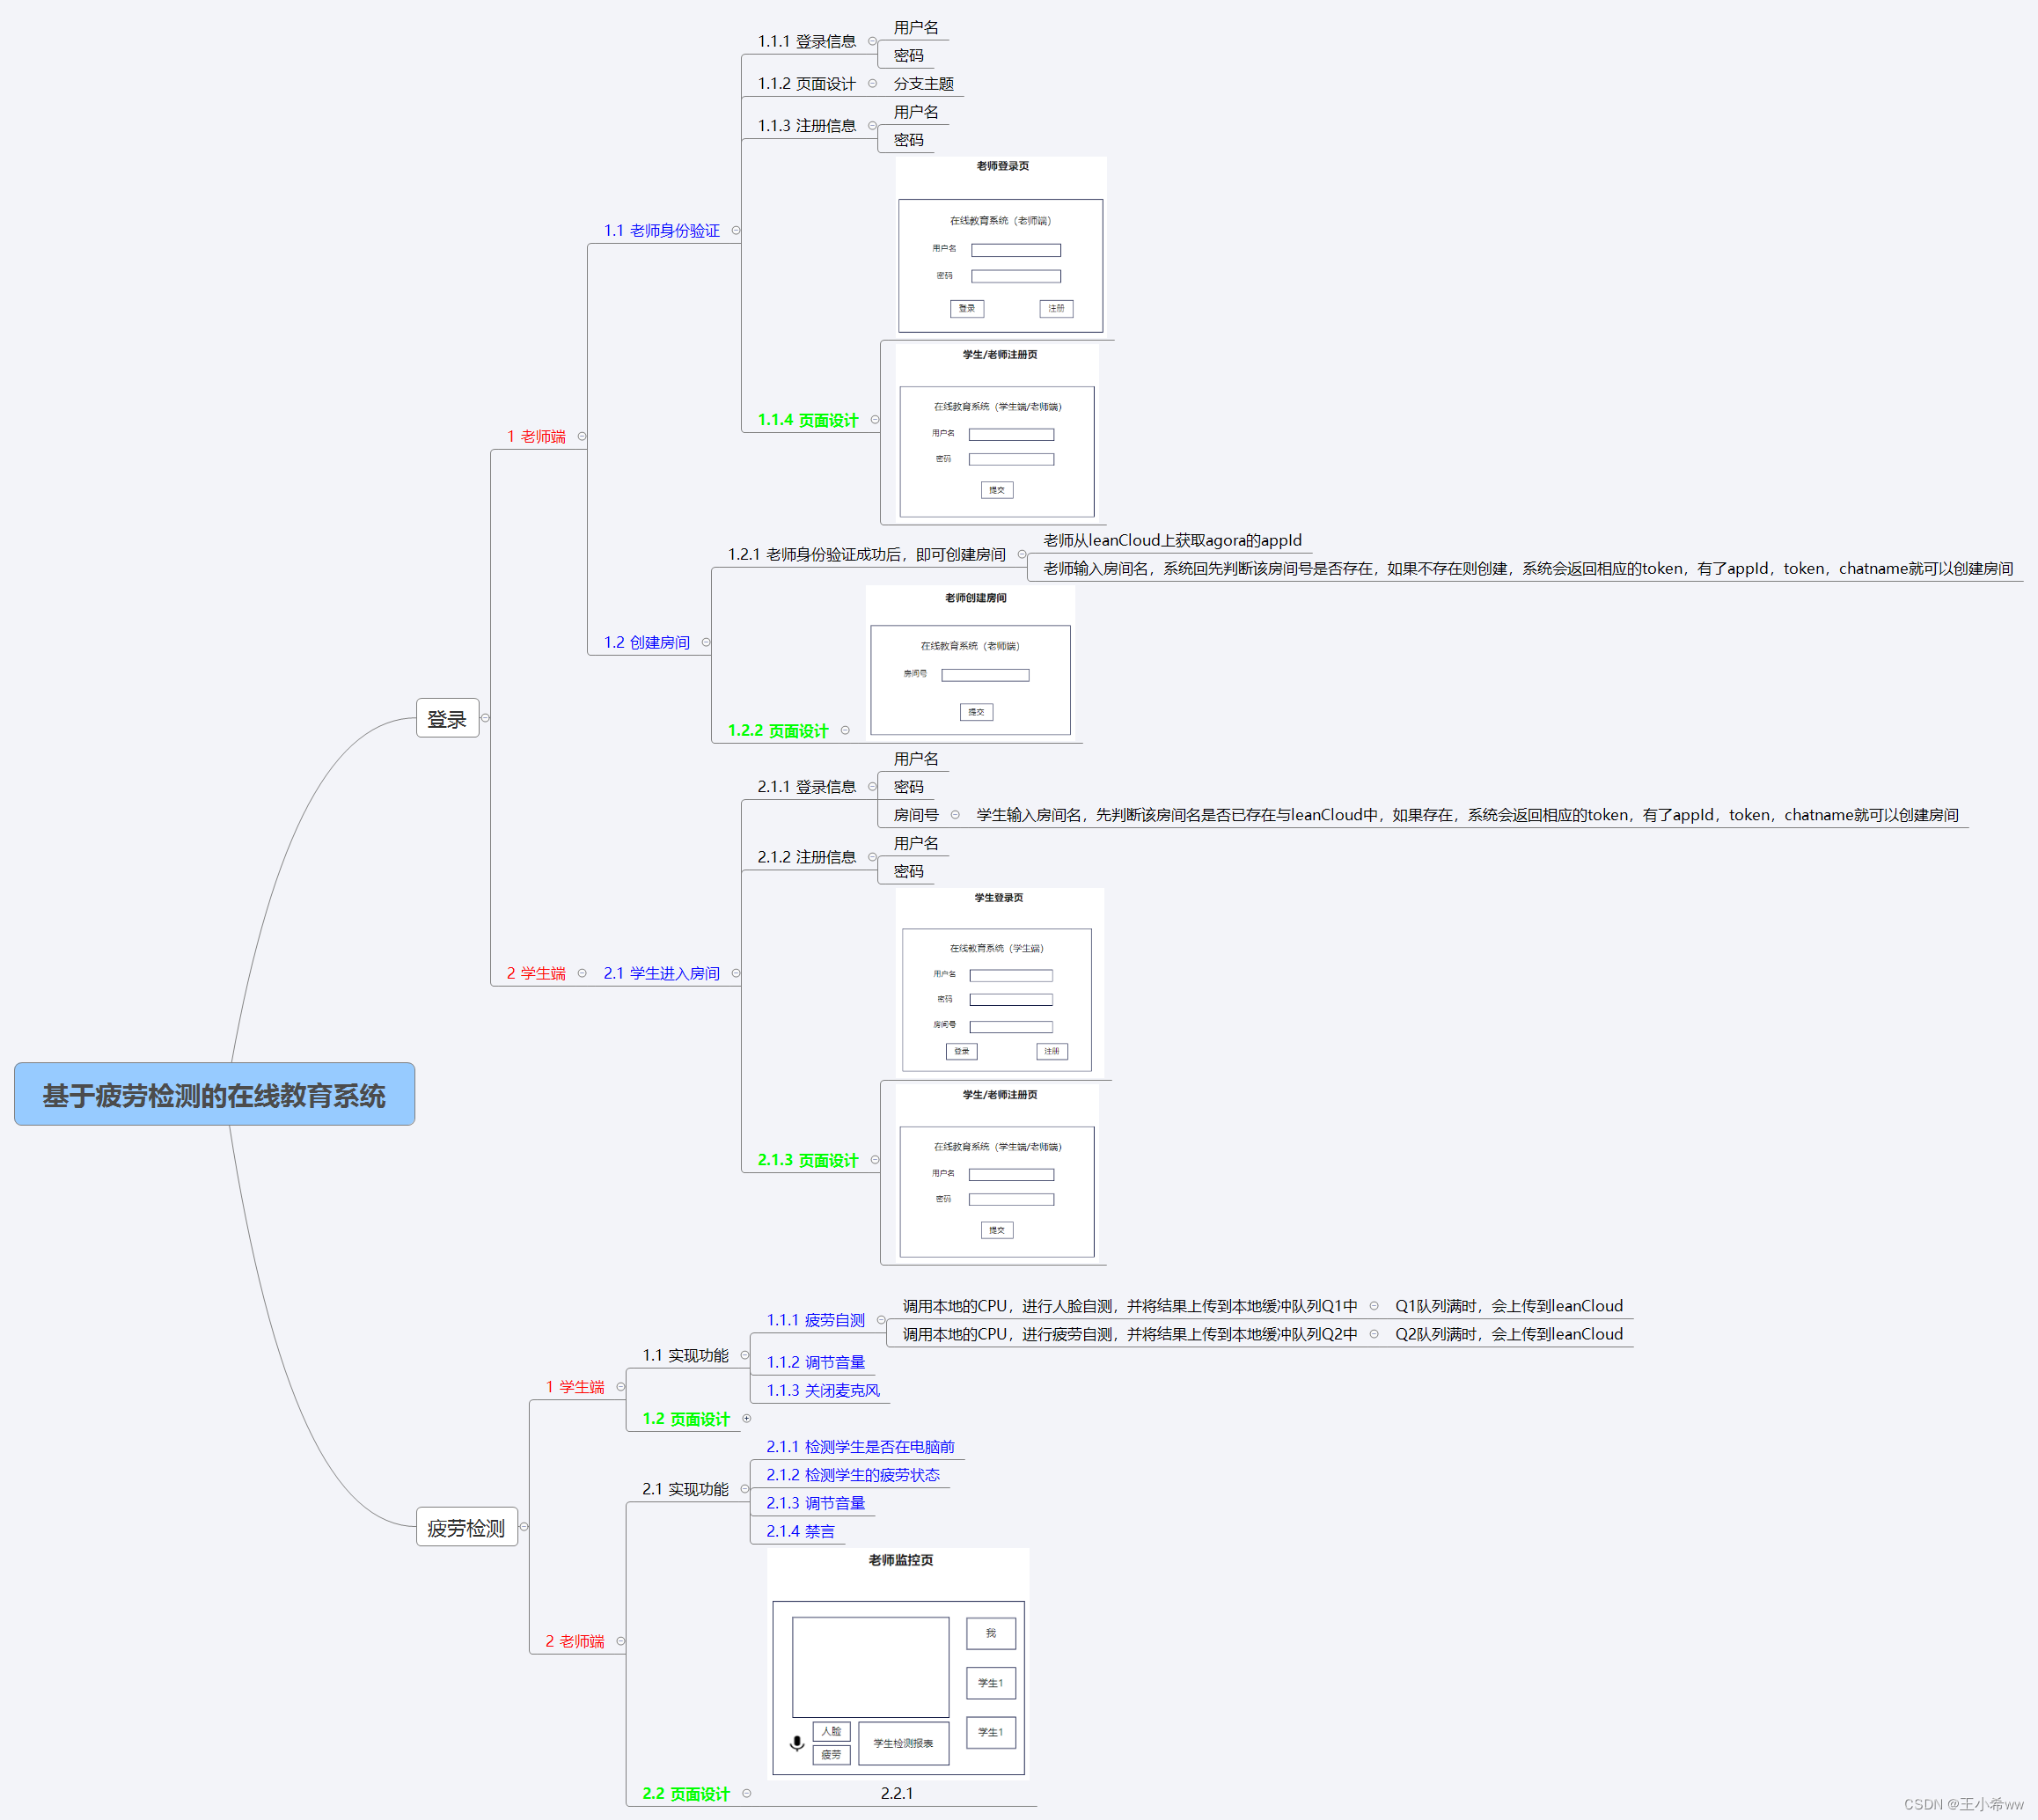Select the 1.2 创建房间 node
The image size is (2038, 1820).
pyautogui.click(x=647, y=642)
